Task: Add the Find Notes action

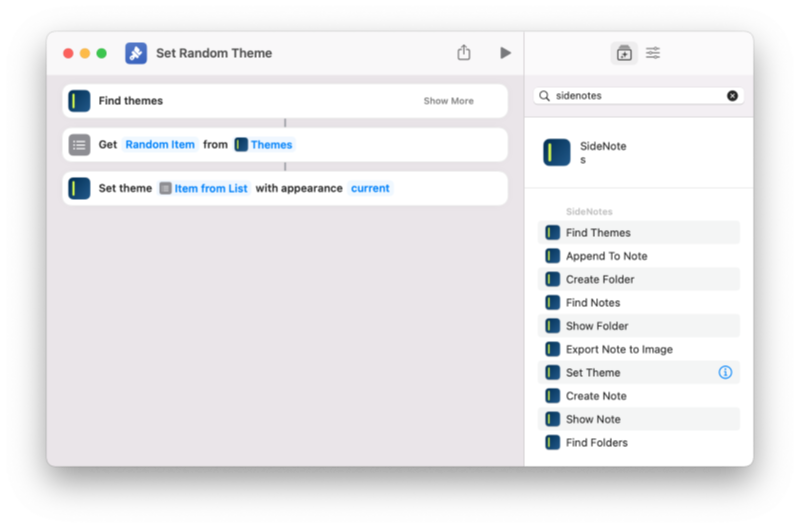Action: tap(638, 303)
